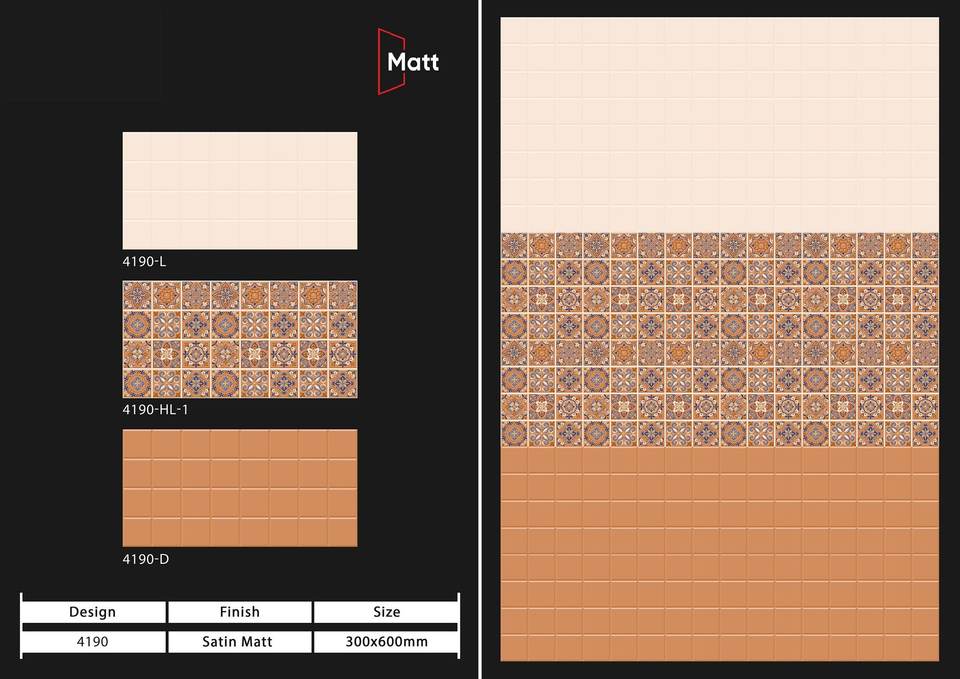Screen dimensions: 960x679
Task: Select the 4190-L cream tile thumbnail
Action: click(240, 190)
